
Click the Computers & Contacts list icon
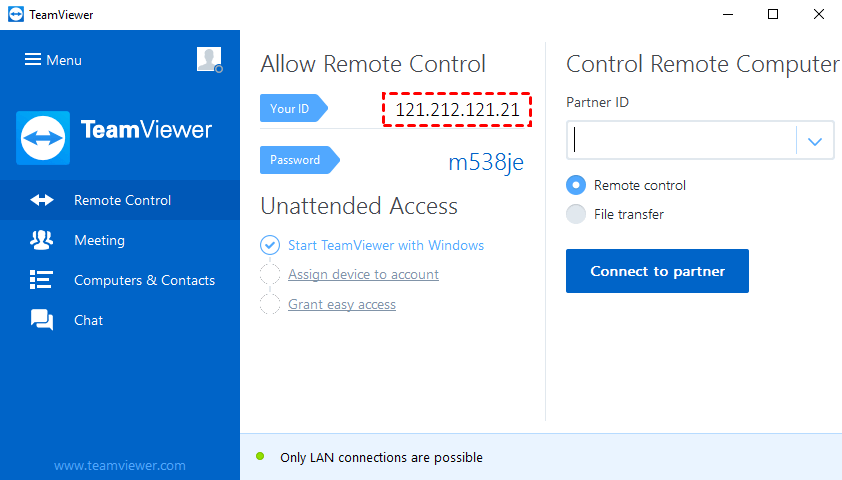tap(42, 280)
